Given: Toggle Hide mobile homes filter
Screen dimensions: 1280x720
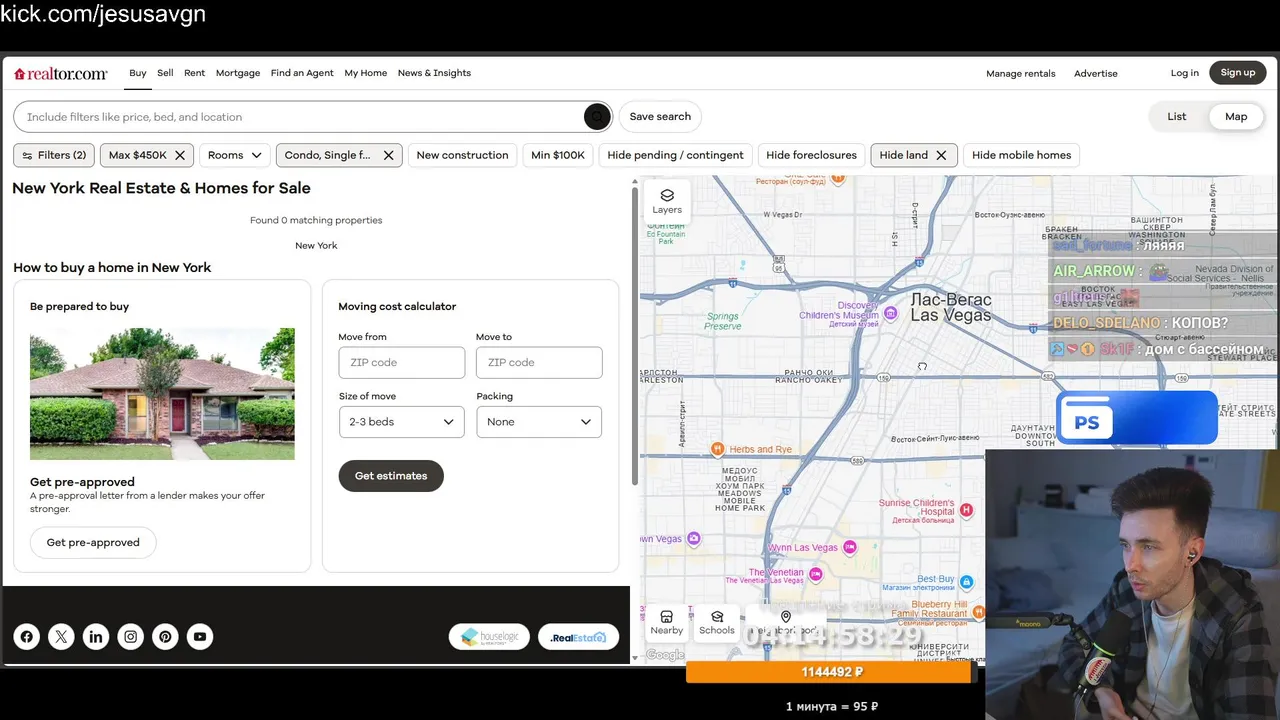Looking at the screenshot, I should (1021, 155).
